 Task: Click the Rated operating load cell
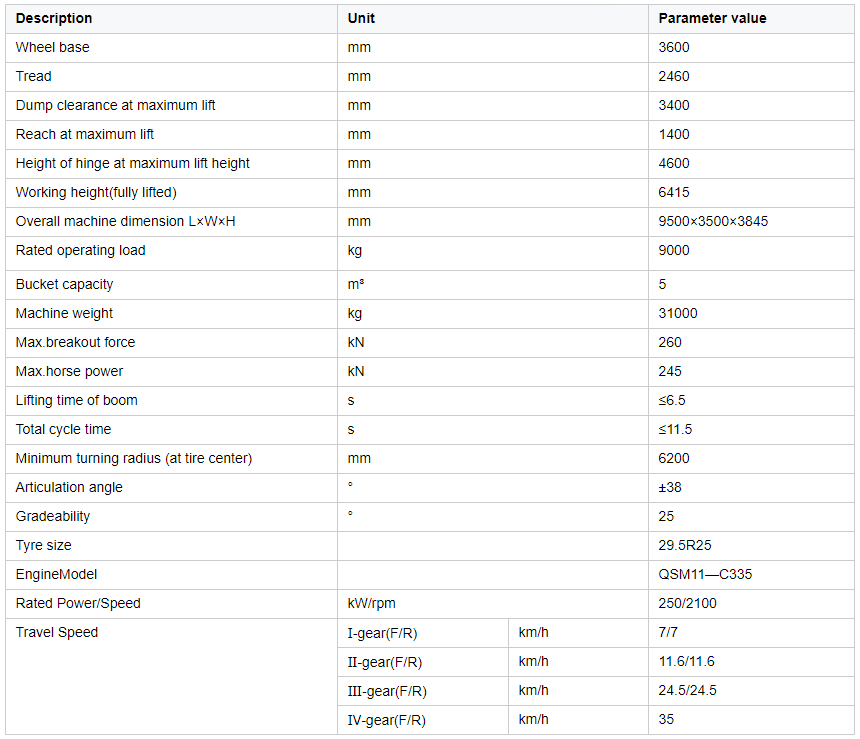(171, 253)
